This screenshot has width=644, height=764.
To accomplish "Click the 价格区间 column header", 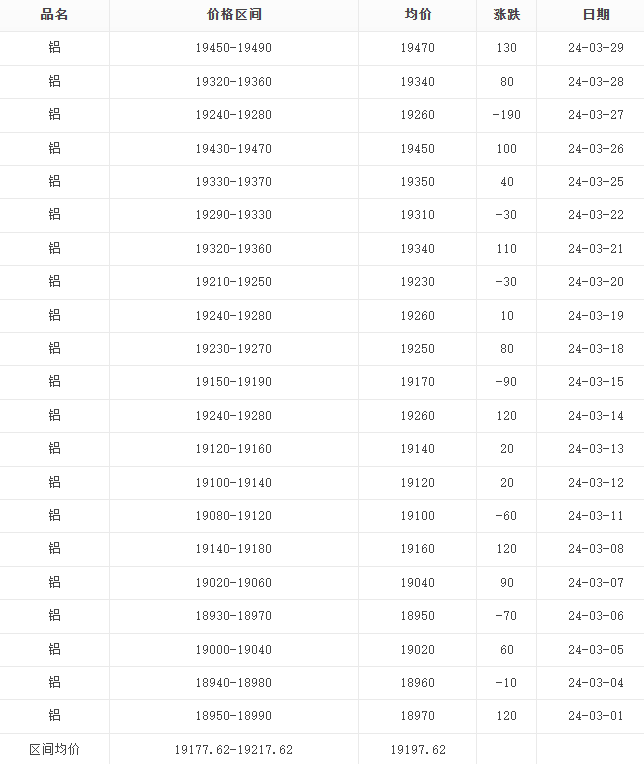I will point(234,15).
